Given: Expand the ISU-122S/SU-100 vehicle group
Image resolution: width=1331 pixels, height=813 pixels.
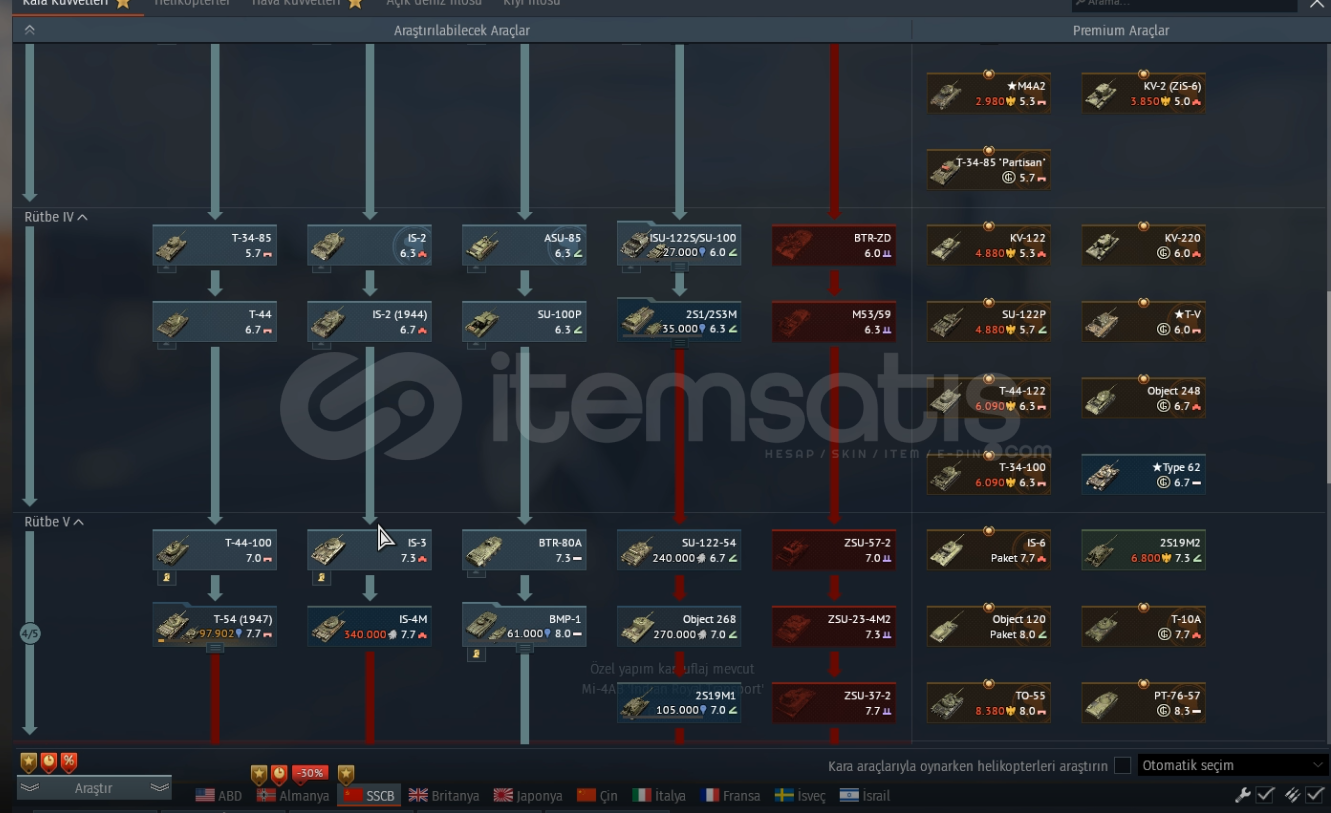Looking at the screenshot, I should (679, 268).
